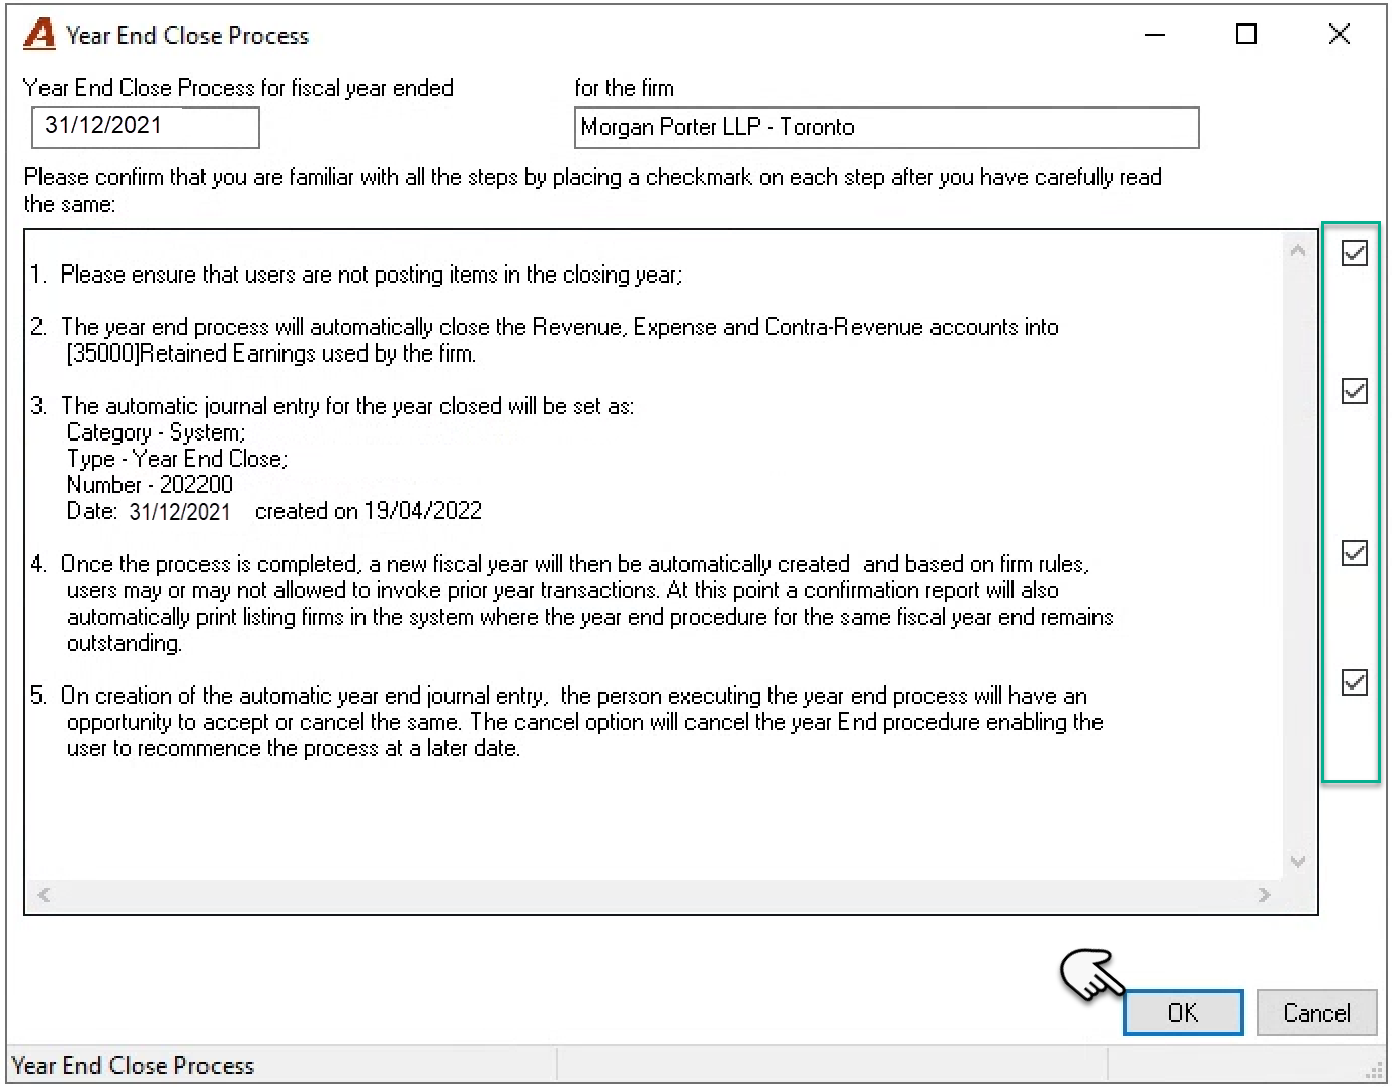
Task: Click the "created on 19/04/2022" text
Action: coord(368,511)
